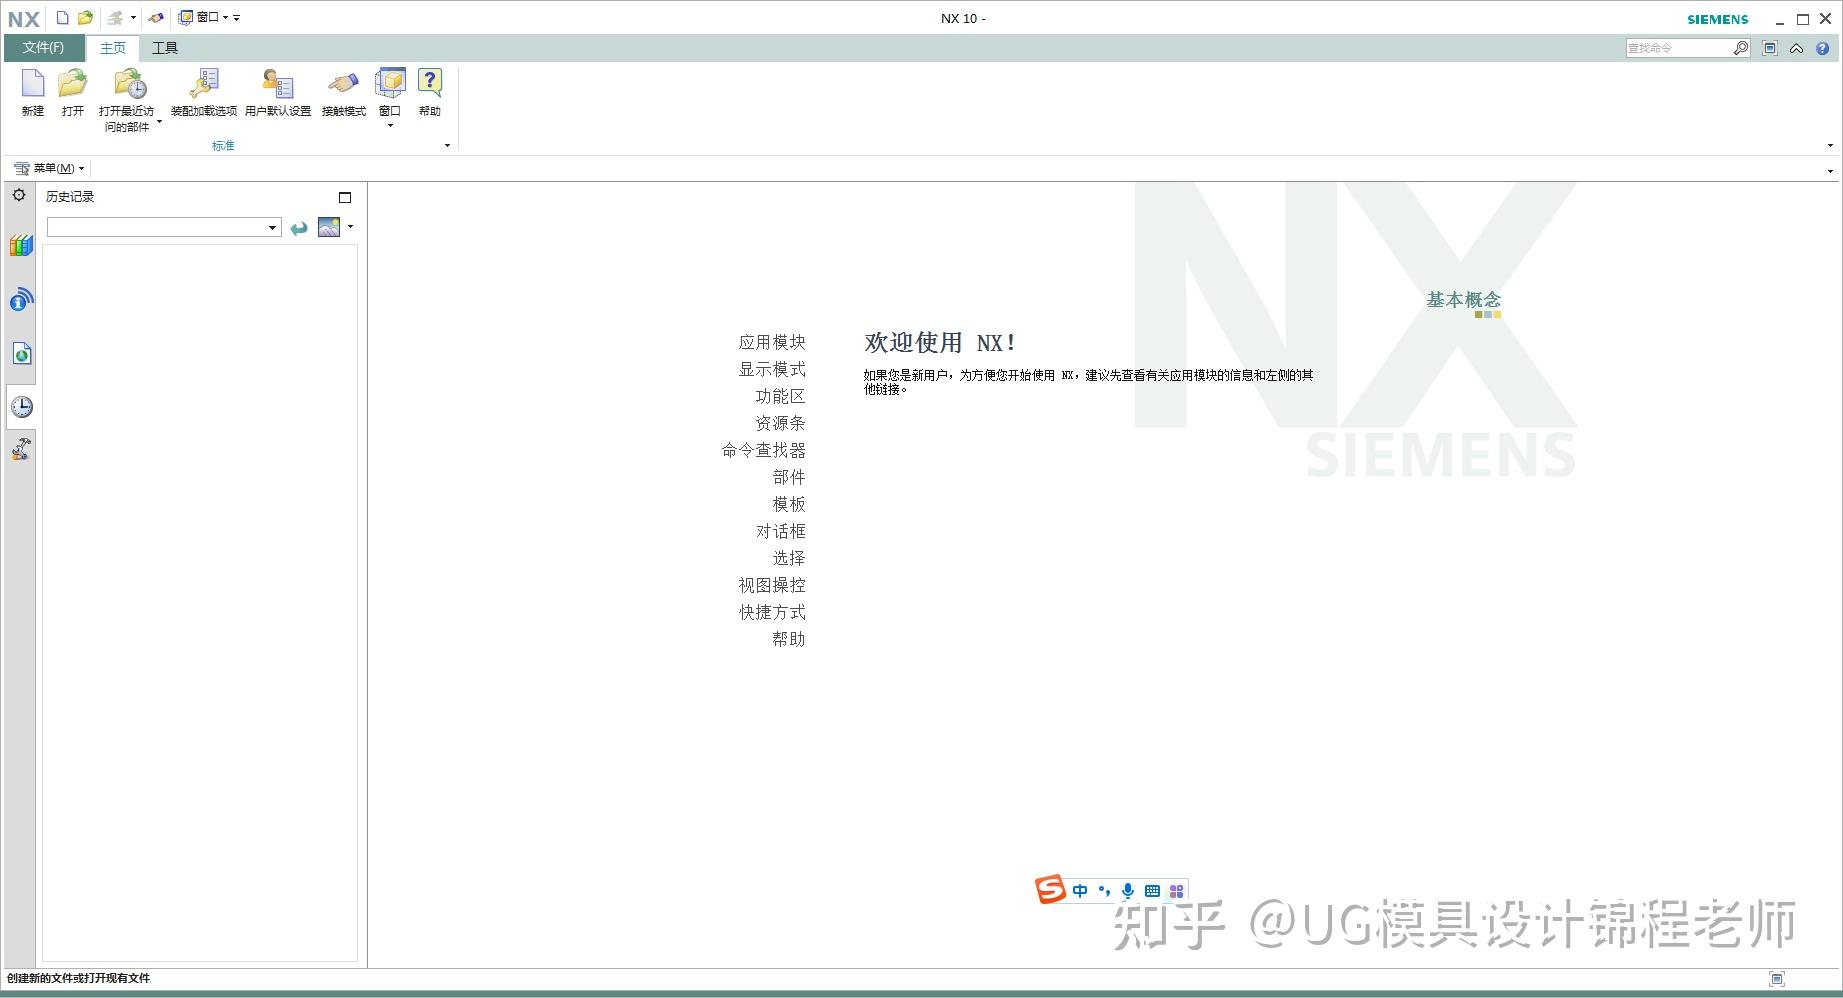The width and height of the screenshot is (1843, 998).
Task: Open the 文件(F) file tab
Action: click(x=44, y=48)
